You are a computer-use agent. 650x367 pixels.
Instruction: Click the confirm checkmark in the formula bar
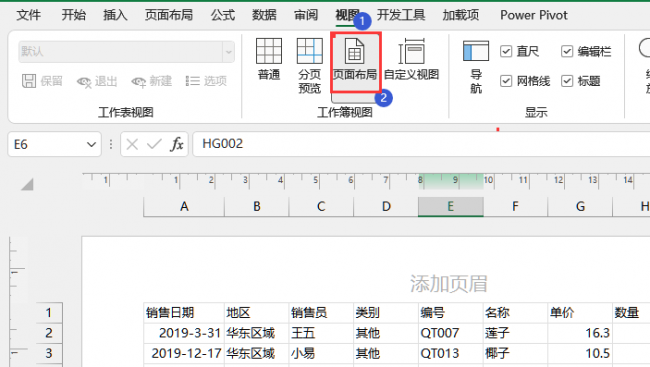point(154,144)
